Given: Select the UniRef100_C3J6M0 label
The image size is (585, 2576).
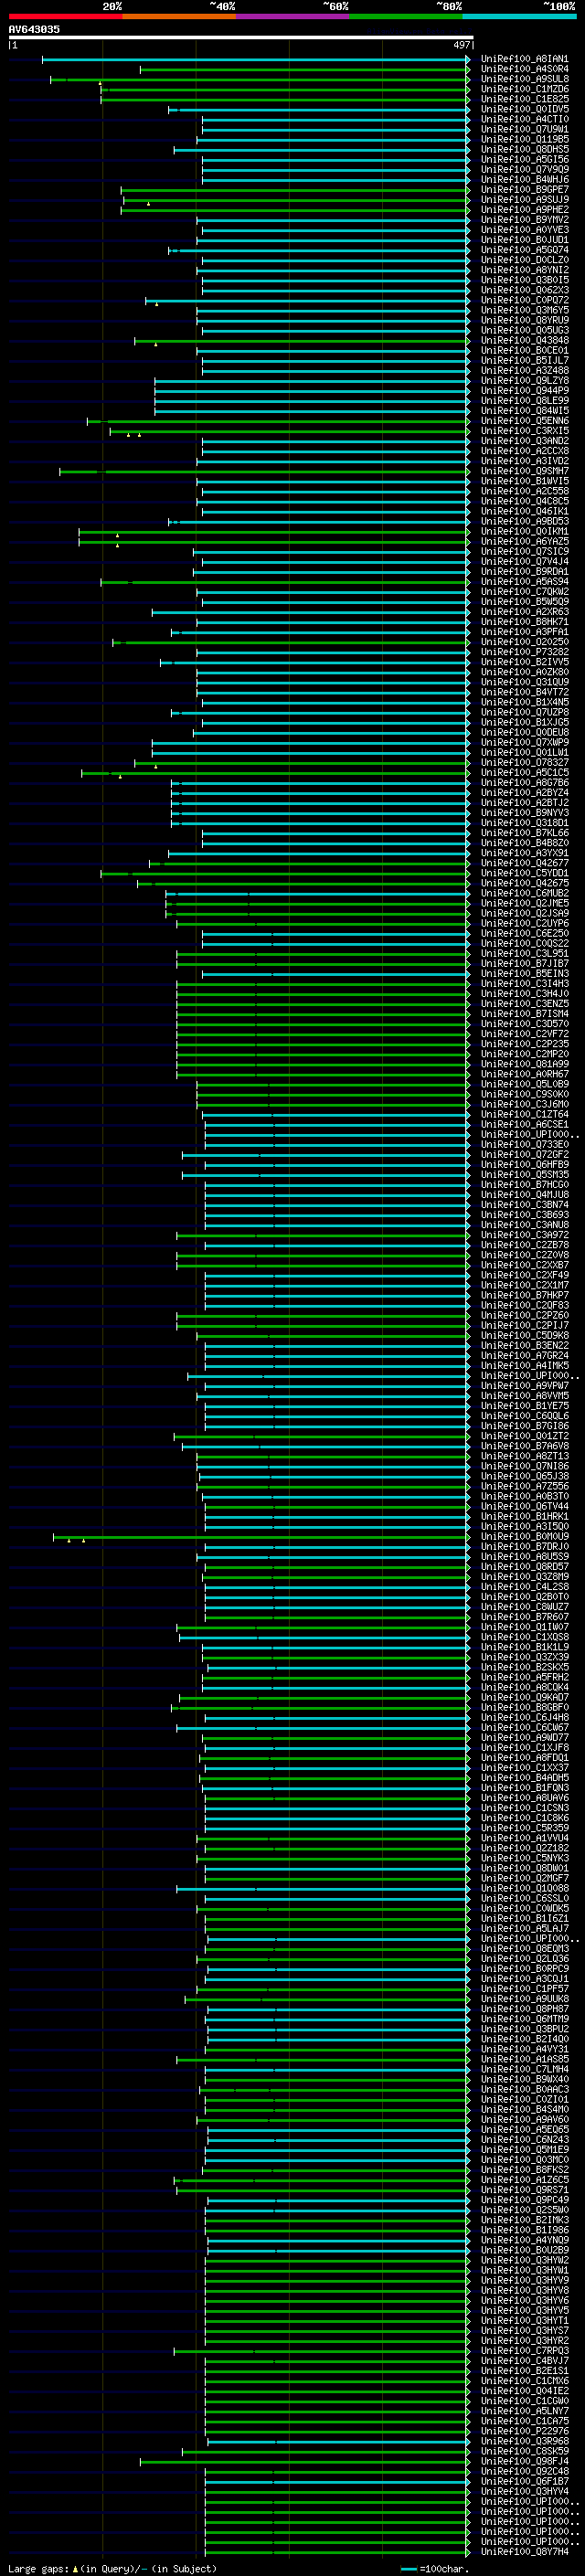Looking at the screenshot, I should click(524, 1104).
